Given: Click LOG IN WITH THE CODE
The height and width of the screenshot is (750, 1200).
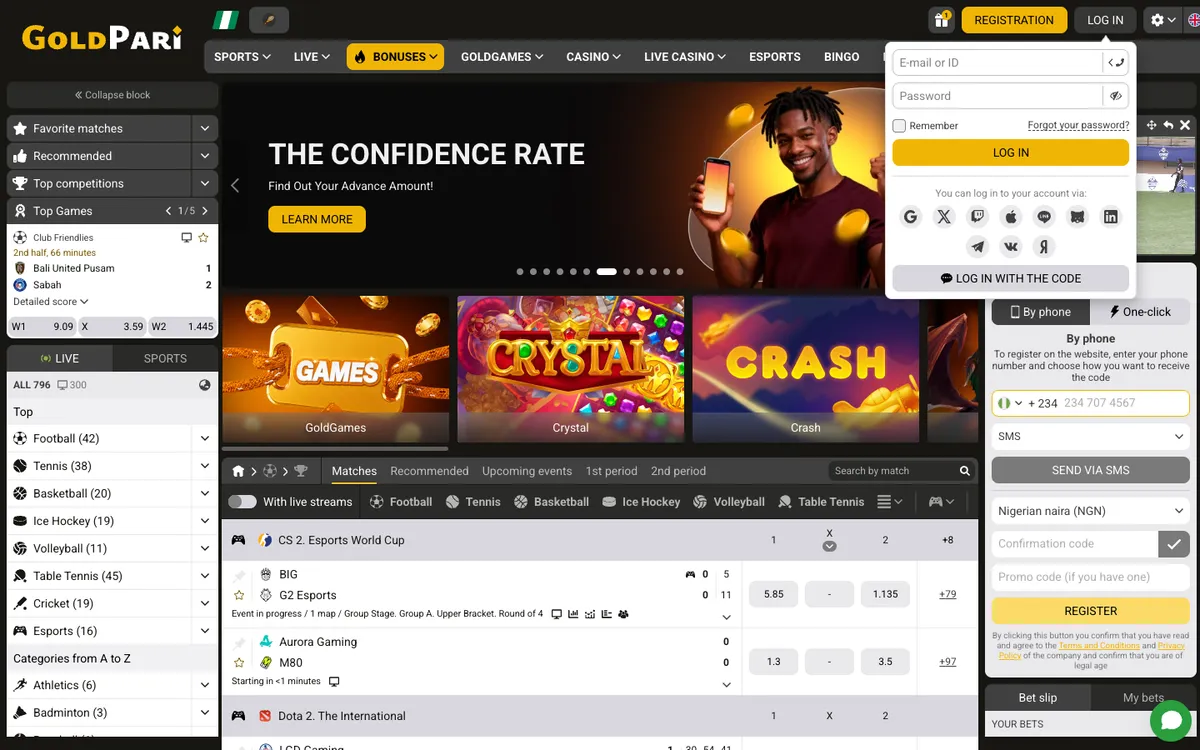Looking at the screenshot, I should 1011,279.
